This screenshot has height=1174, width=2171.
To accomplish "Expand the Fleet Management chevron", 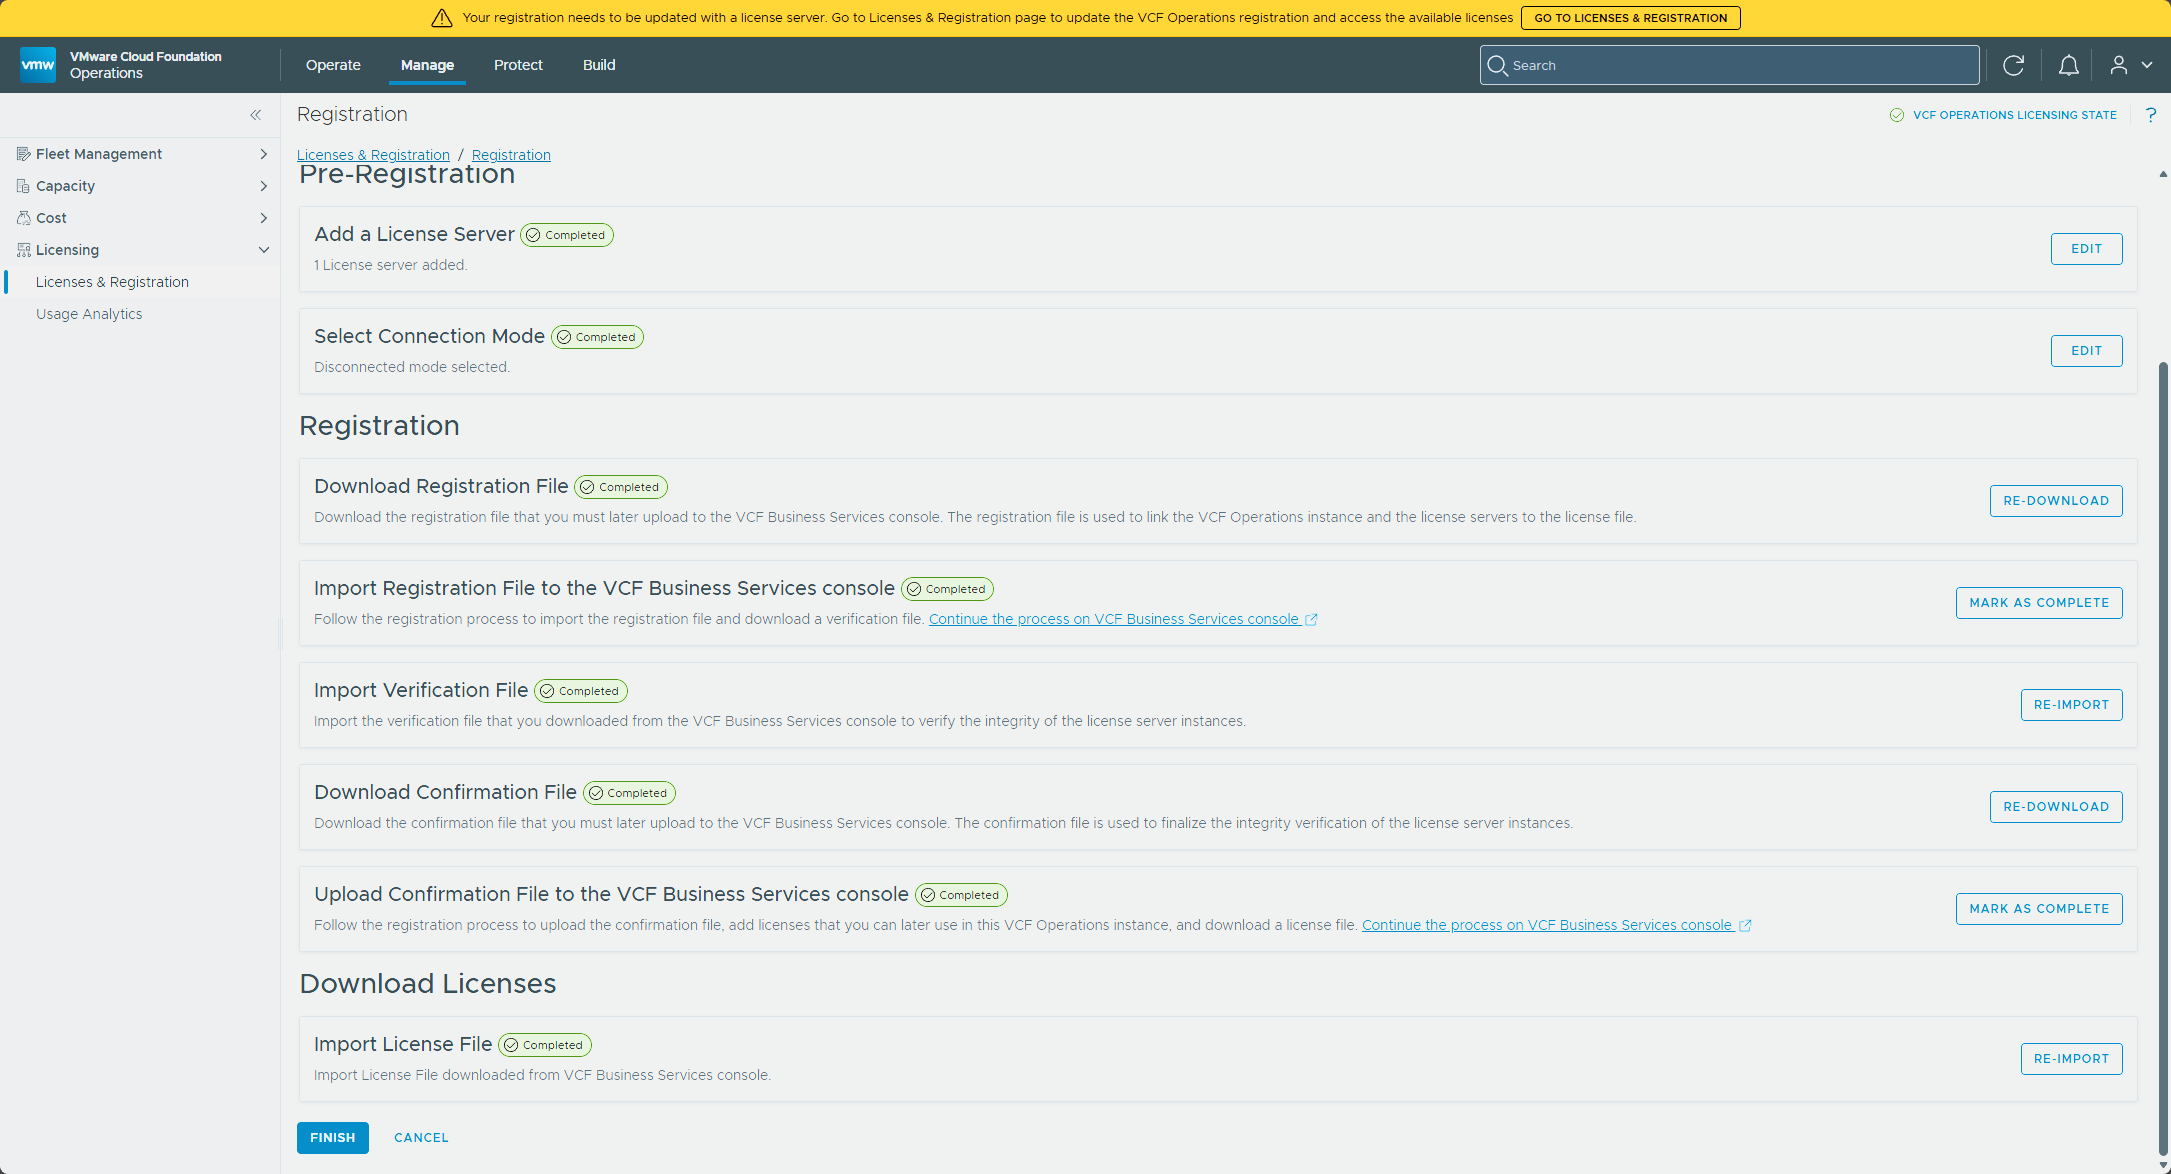I will pyautogui.click(x=264, y=154).
